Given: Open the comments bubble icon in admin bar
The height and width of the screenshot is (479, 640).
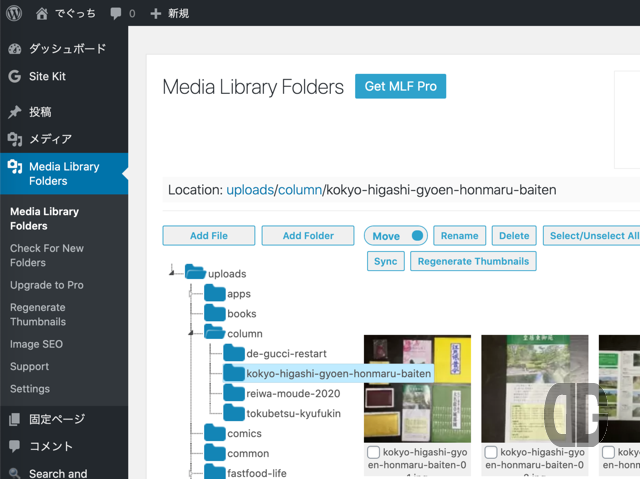Looking at the screenshot, I should point(116,13).
